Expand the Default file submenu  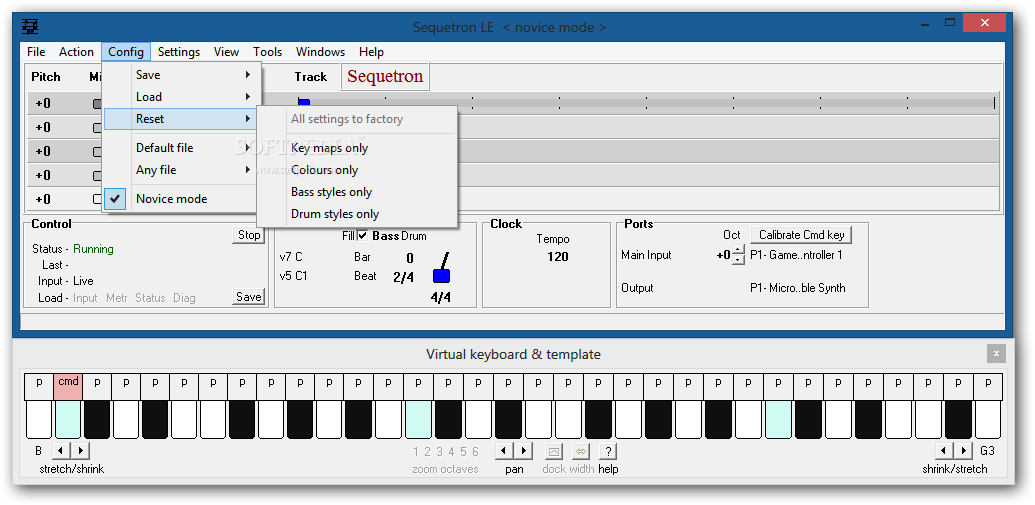[178, 148]
